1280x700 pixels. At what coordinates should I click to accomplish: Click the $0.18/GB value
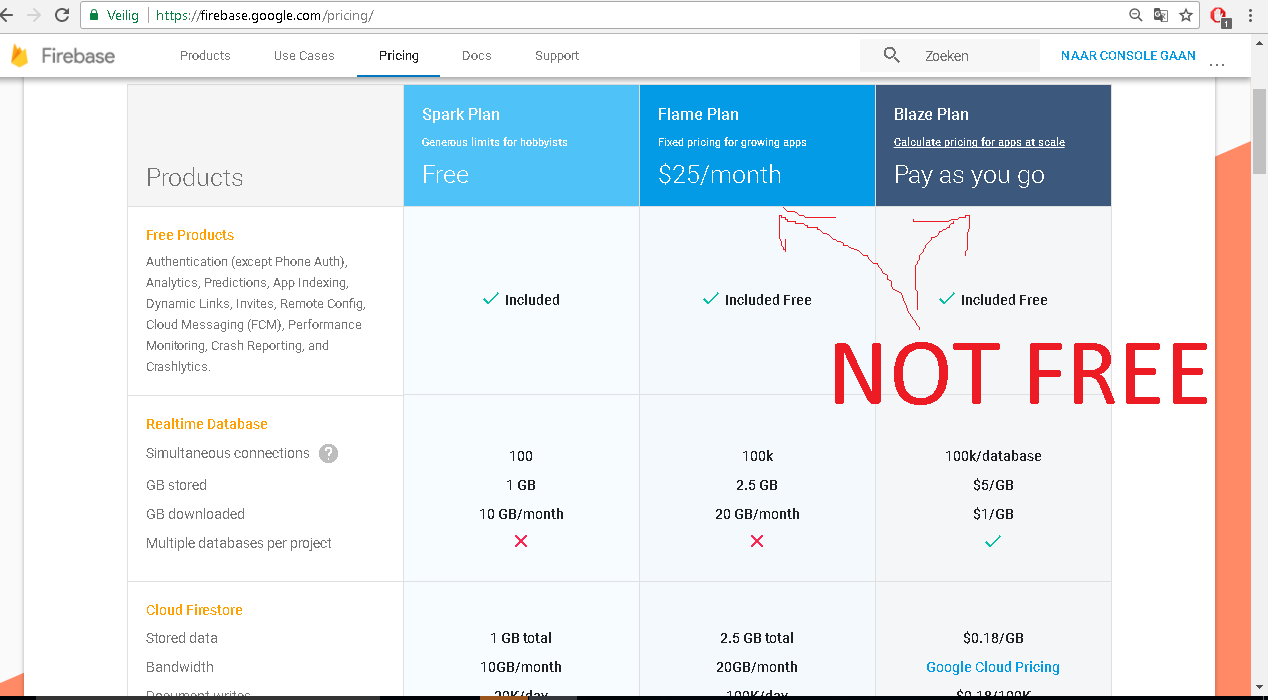pyautogui.click(x=993, y=638)
